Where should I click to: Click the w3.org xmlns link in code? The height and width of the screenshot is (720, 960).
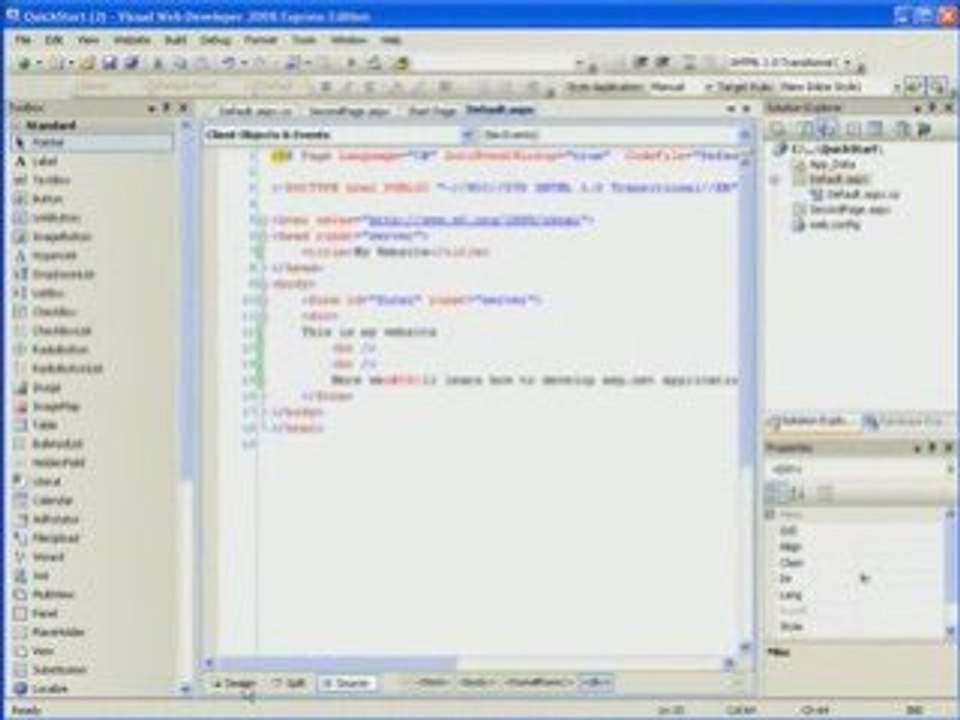(x=475, y=220)
